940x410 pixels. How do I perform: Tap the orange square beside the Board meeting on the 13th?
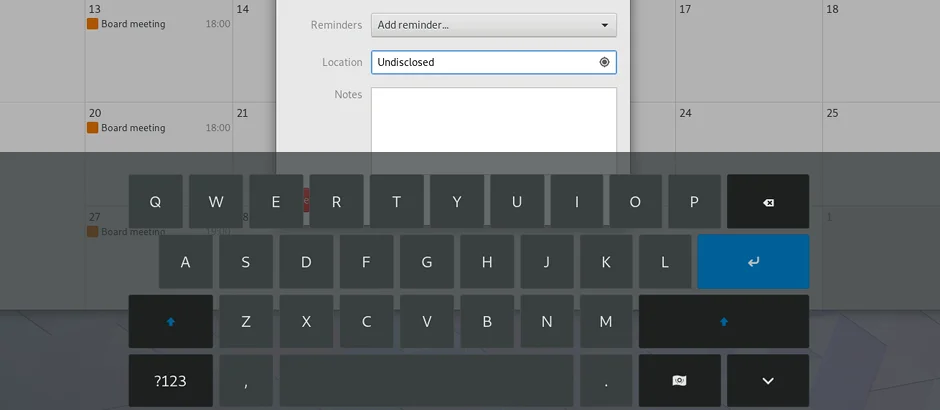[x=93, y=24]
